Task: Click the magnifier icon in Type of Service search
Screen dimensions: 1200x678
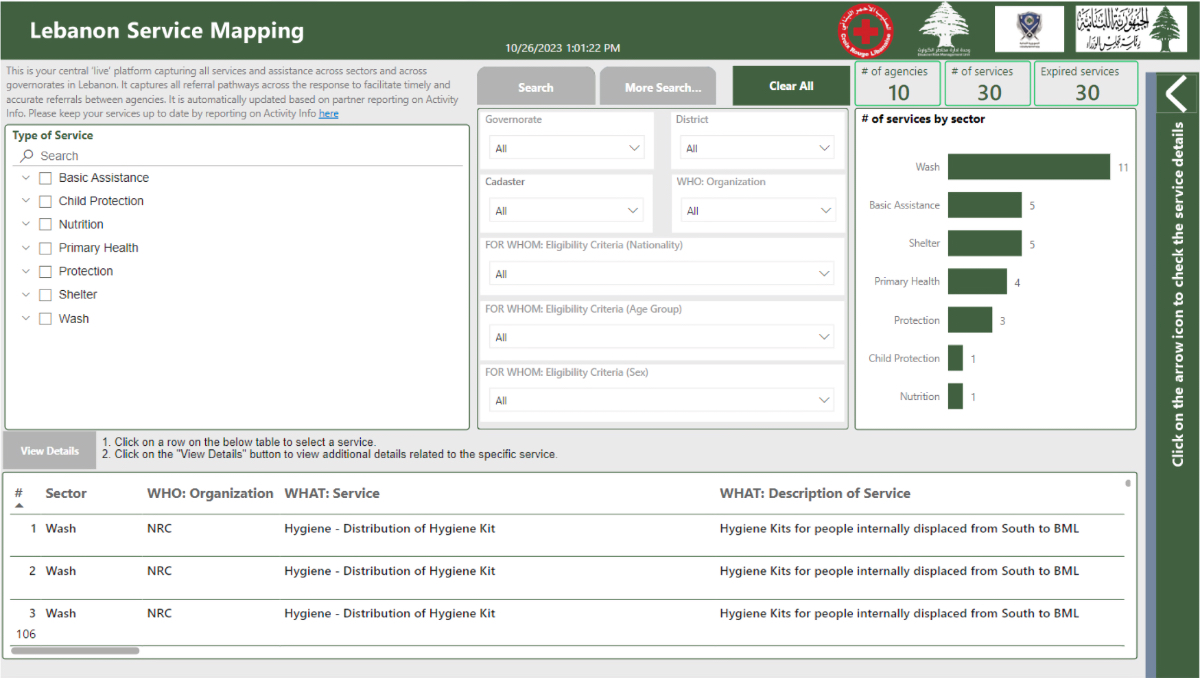Action: pos(27,156)
